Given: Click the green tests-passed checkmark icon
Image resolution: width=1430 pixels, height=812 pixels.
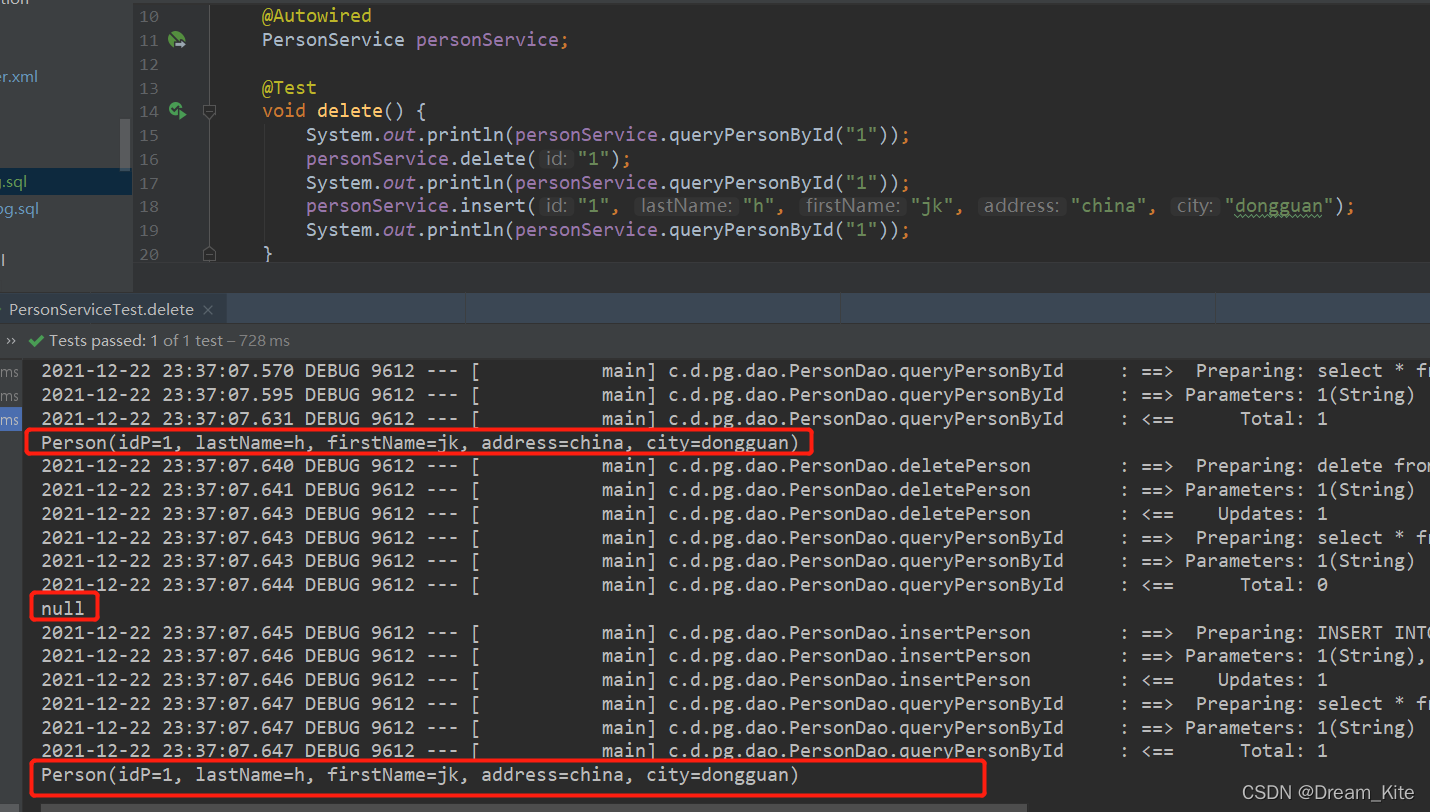Looking at the screenshot, I should (x=36, y=341).
